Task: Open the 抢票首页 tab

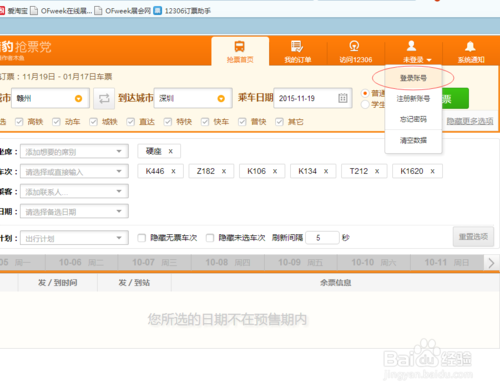Action: [240, 51]
